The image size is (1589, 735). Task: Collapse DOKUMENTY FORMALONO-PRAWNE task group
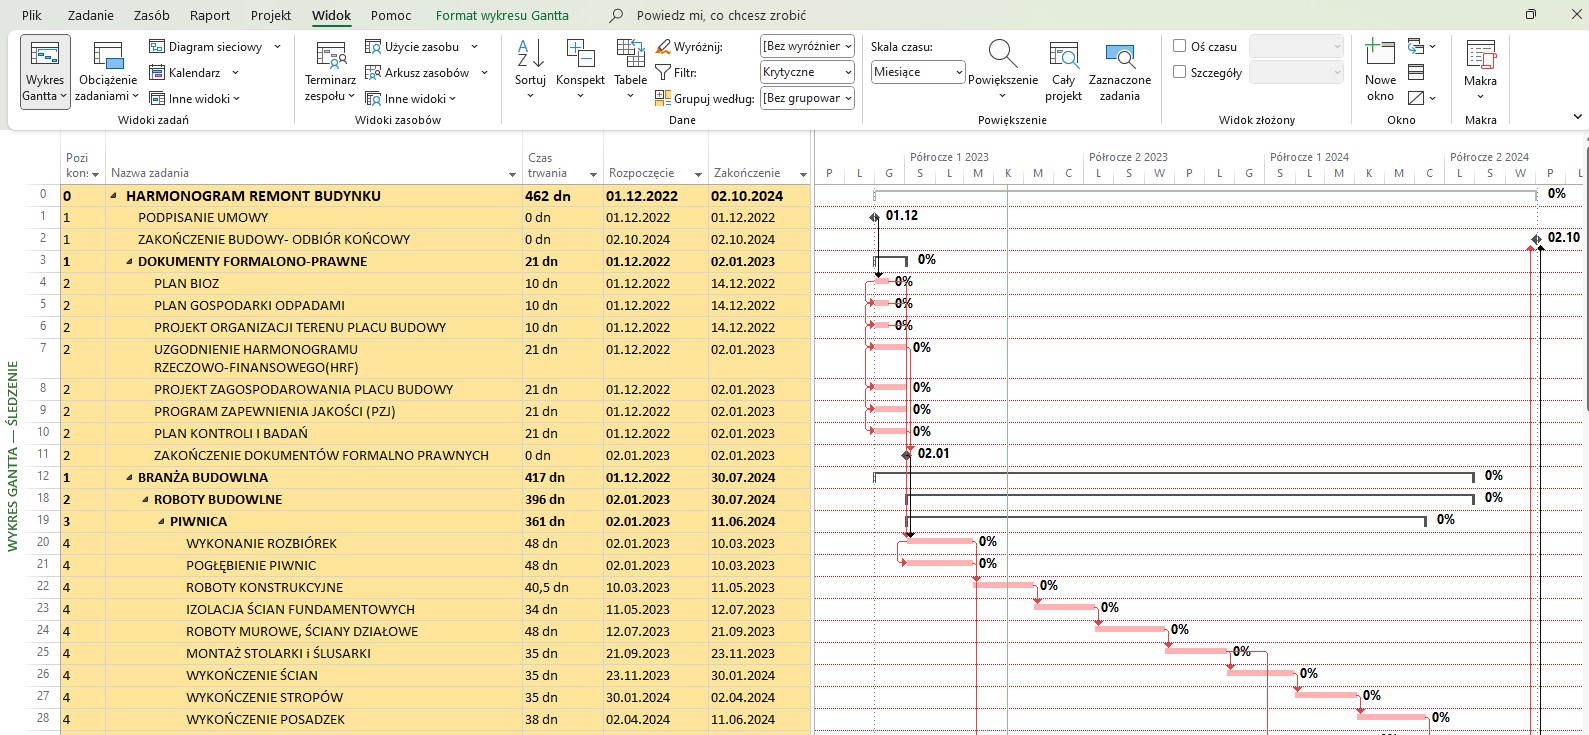pyautogui.click(x=130, y=262)
